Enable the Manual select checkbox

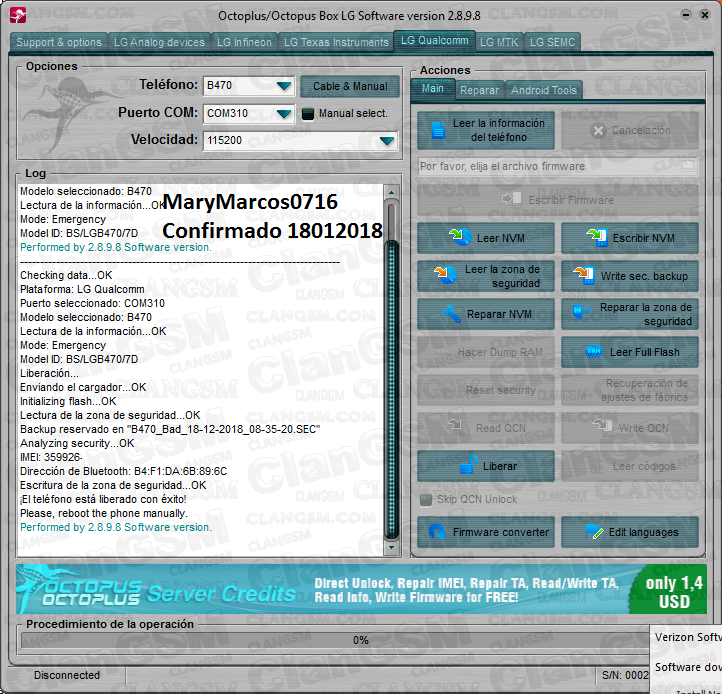(x=308, y=114)
